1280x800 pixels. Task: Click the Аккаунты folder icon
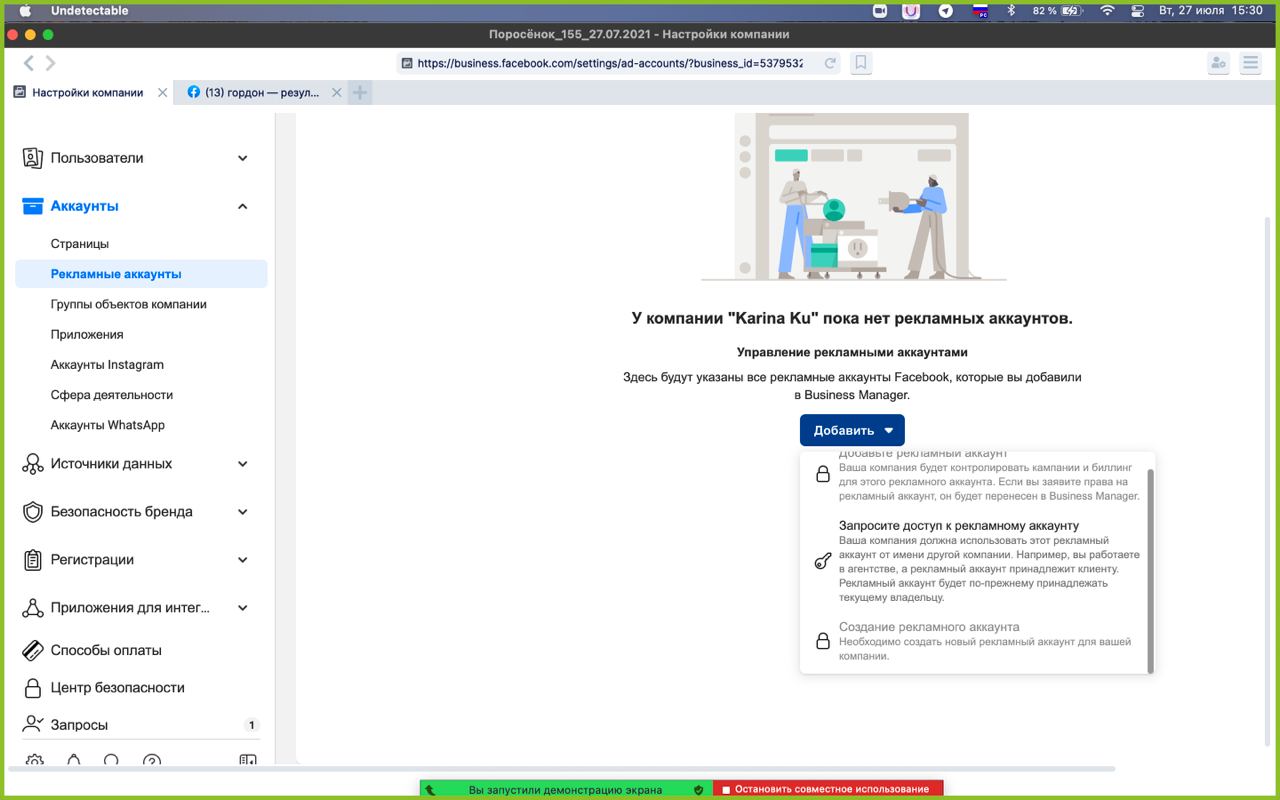[33, 206]
